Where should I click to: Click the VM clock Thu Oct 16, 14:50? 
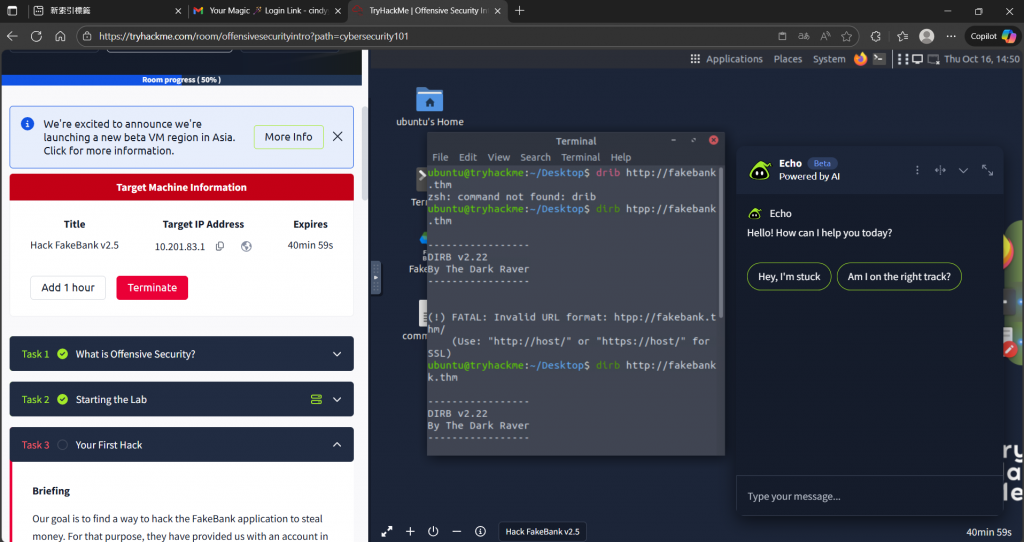coord(982,59)
